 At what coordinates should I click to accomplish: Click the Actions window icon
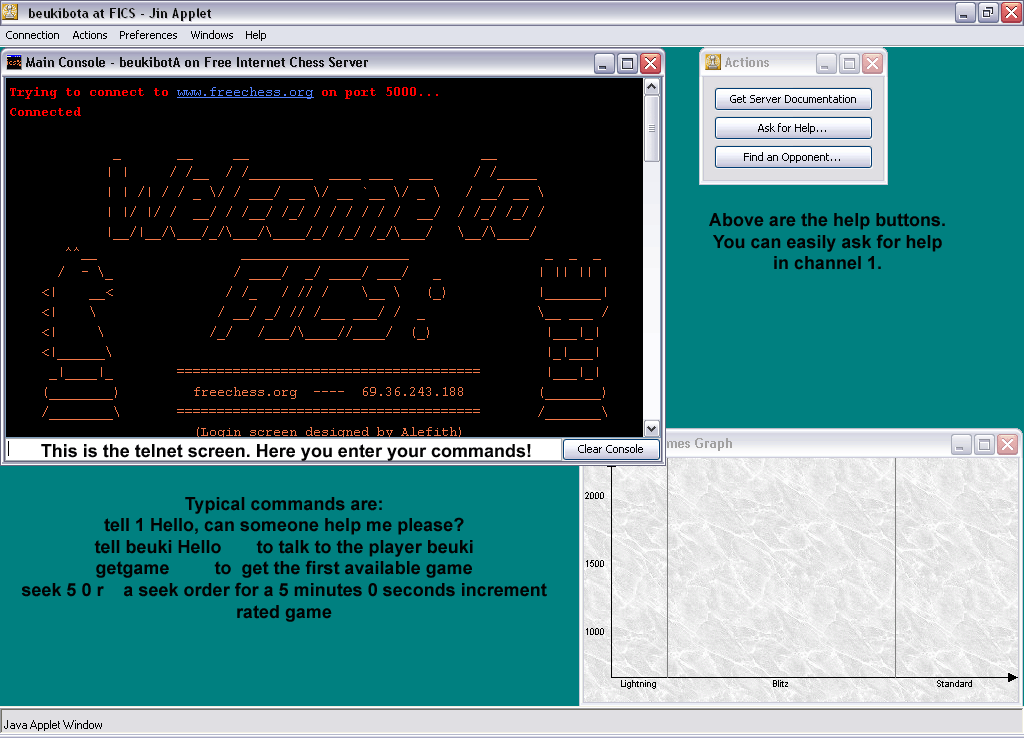[713, 62]
